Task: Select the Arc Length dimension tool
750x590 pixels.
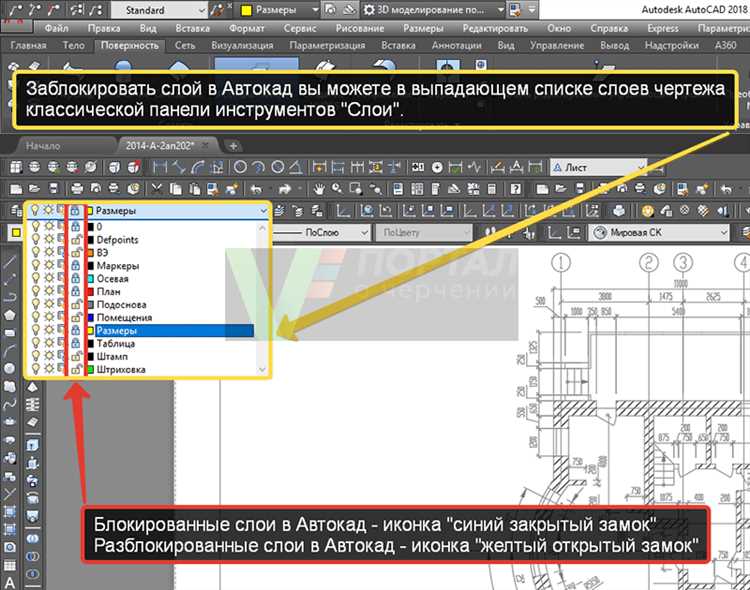Action: (x=198, y=167)
